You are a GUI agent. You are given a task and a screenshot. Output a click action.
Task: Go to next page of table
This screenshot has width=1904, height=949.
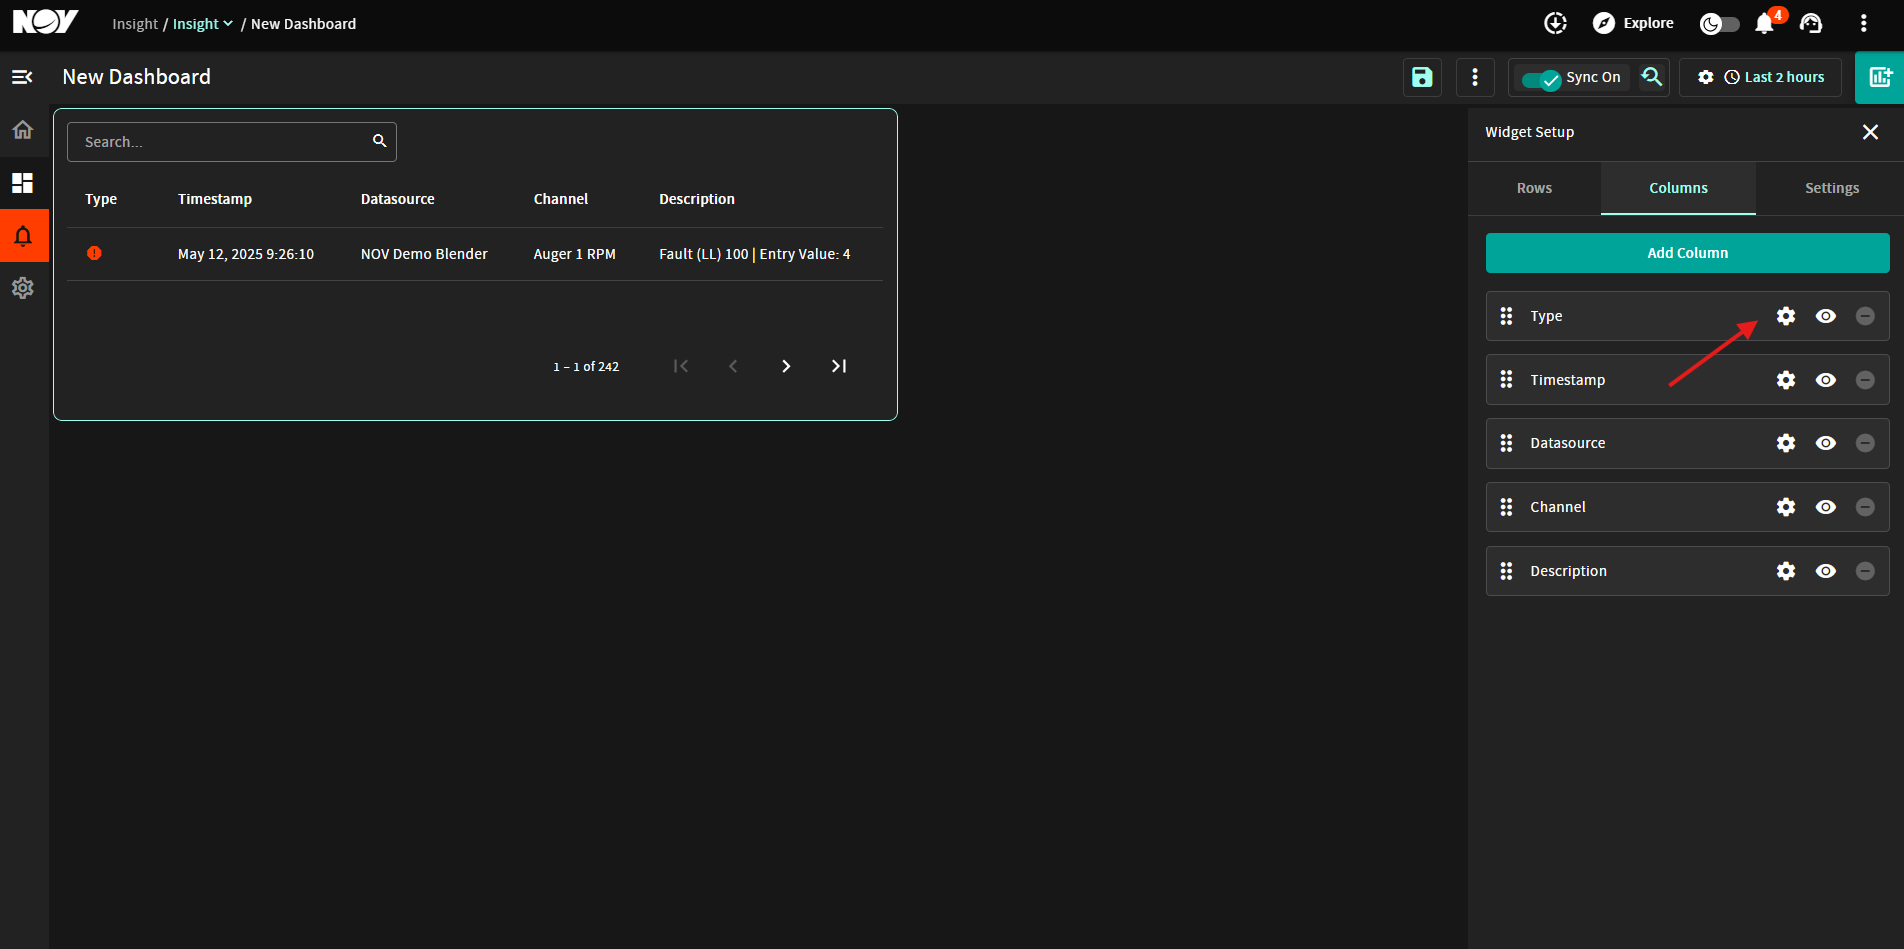click(786, 366)
